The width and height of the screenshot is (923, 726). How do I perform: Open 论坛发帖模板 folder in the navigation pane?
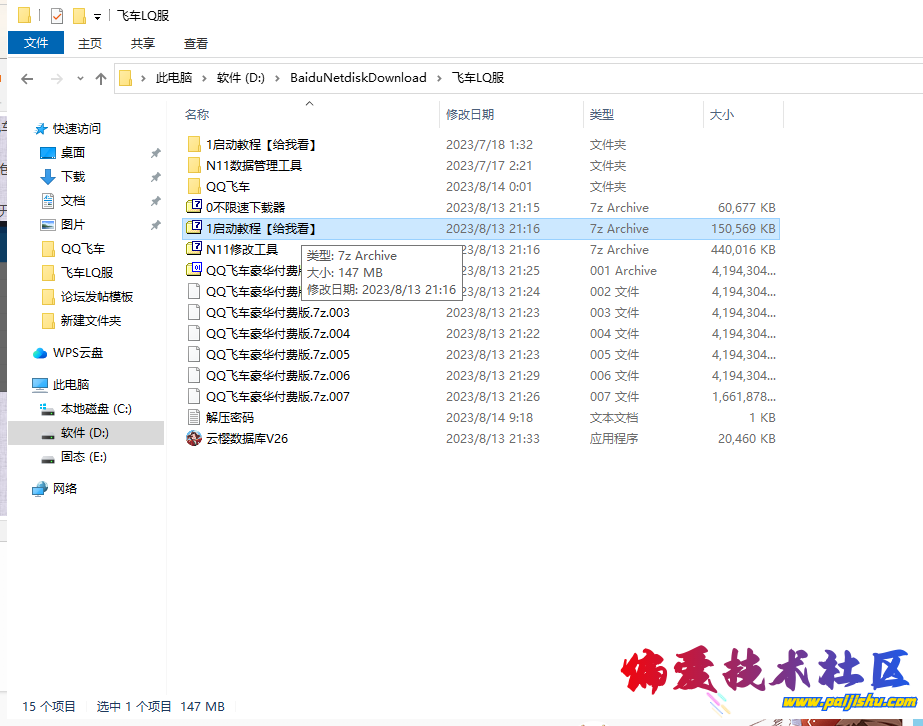(x=97, y=297)
